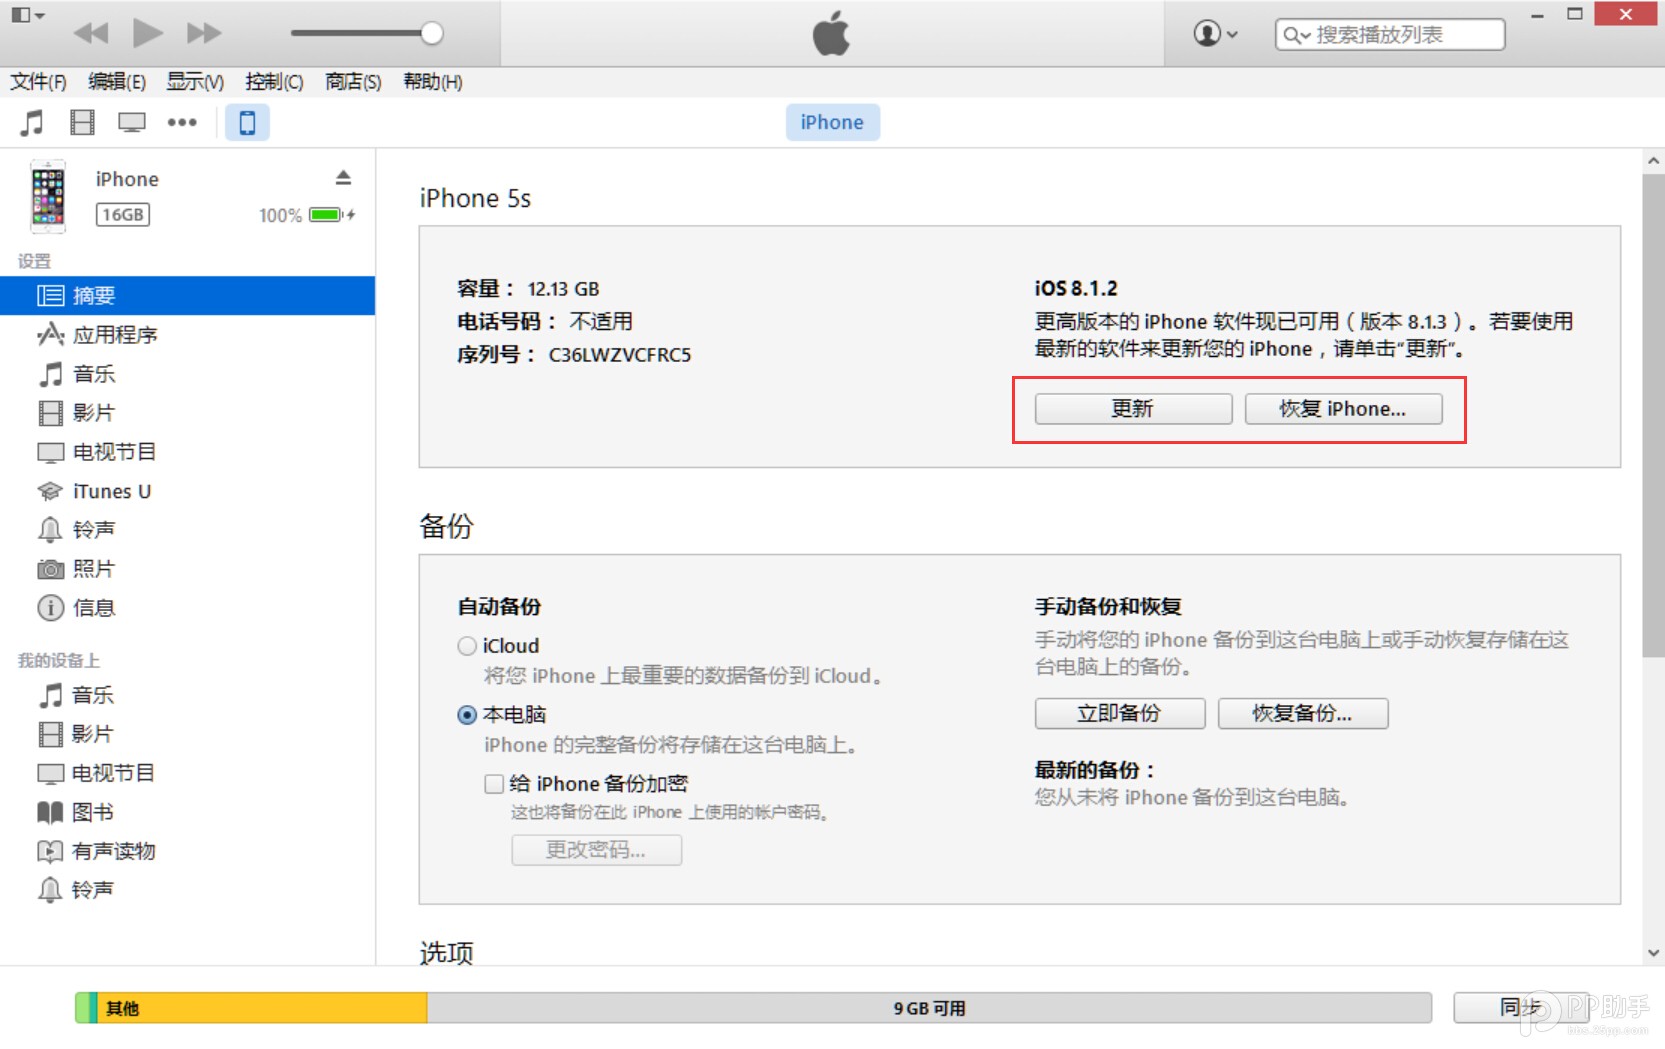Open the 照片 (Photos) section in sidebar
The width and height of the screenshot is (1665, 1049).
click(x=97, y=568)
